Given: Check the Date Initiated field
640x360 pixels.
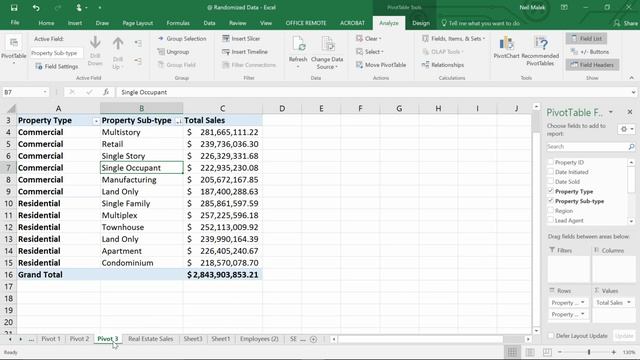Looking at the screenshot, I should click(551, 172).
